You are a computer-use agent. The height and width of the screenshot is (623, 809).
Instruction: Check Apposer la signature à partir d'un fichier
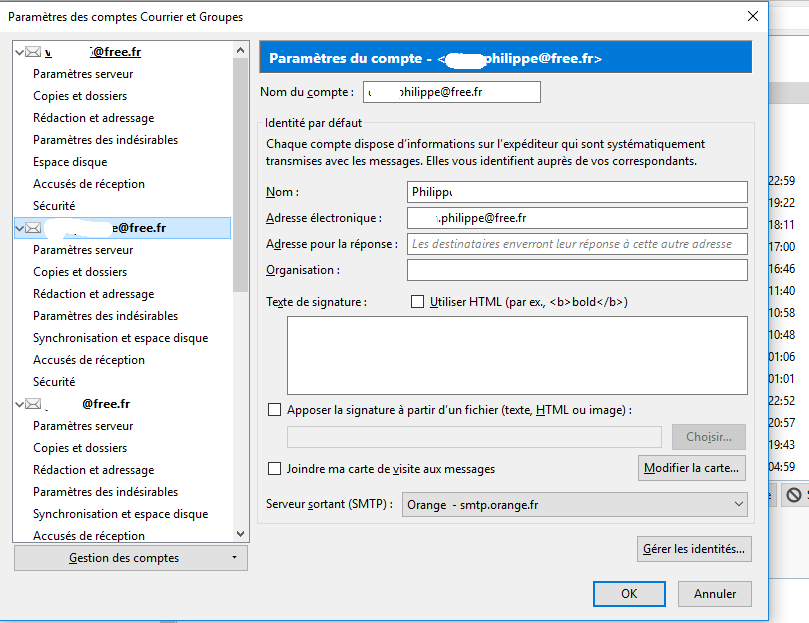pos(275,410)
